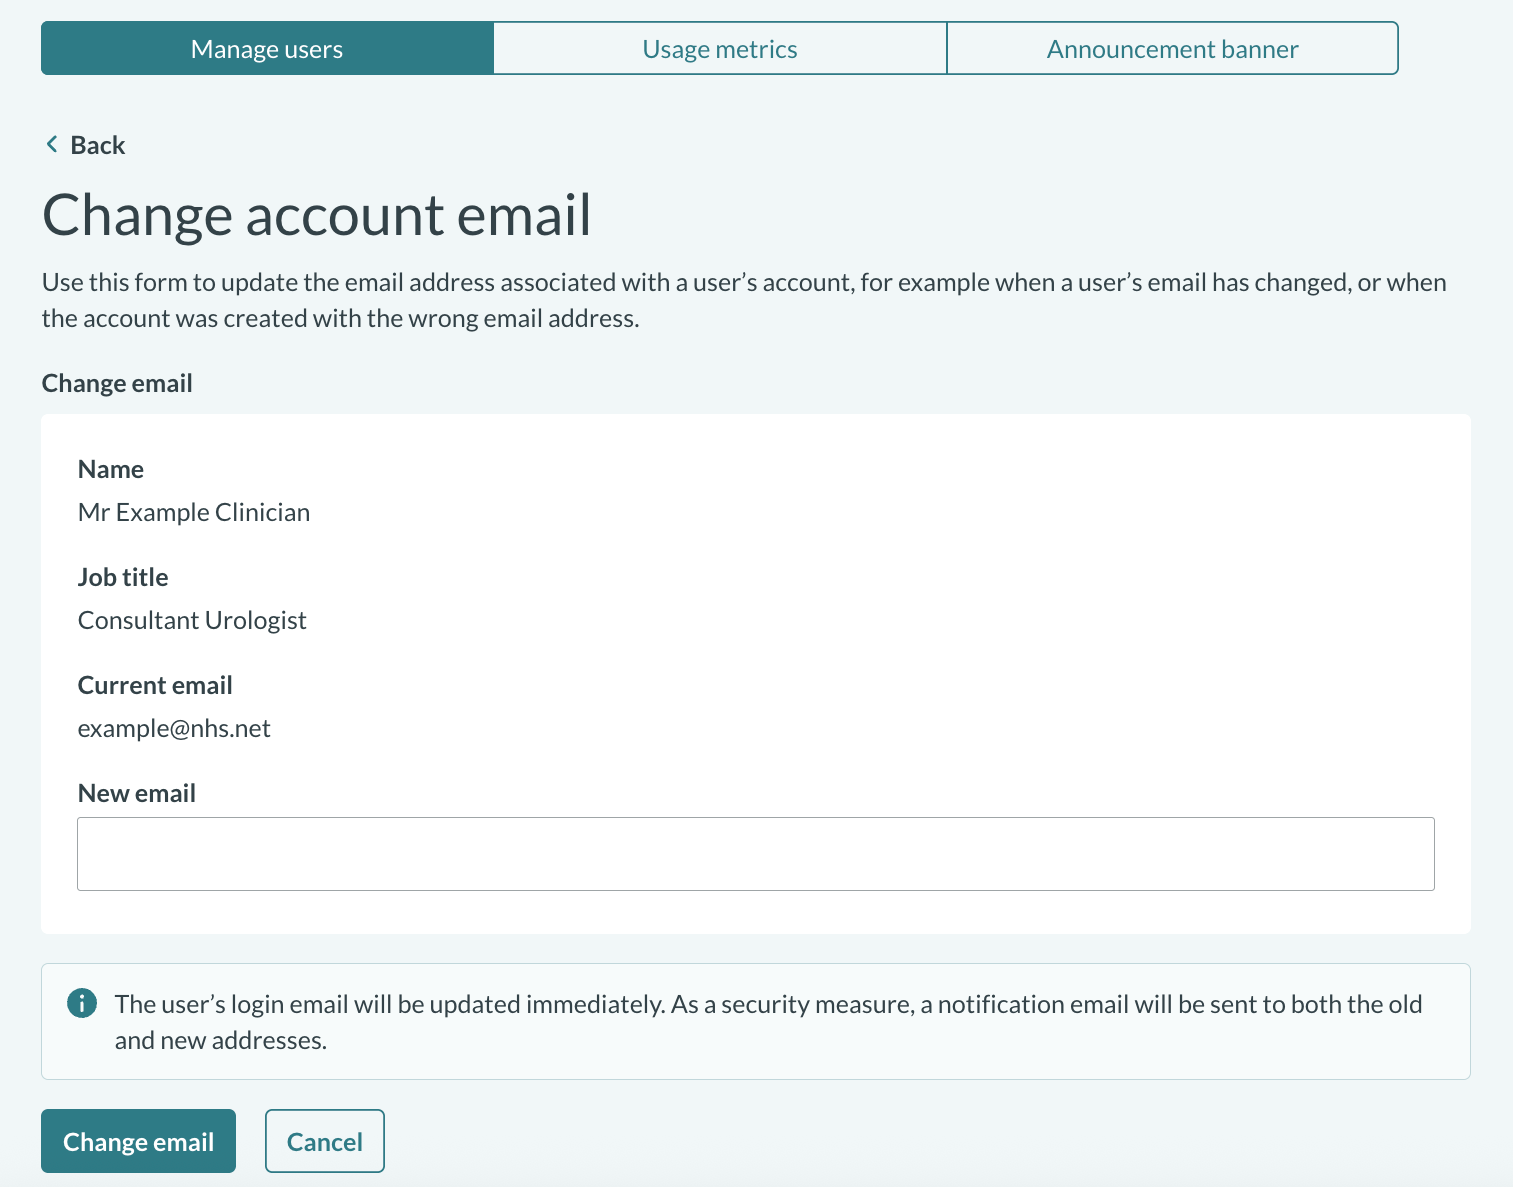Click the Back link
1513x1187 pixels.
tap(96, 144)
